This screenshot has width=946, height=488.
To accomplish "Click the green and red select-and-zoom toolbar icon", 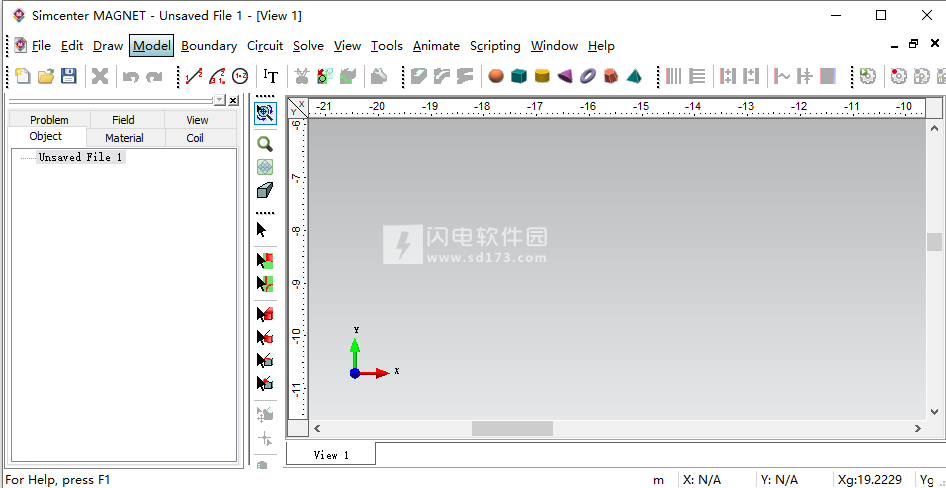I will (x=325, y=76).
